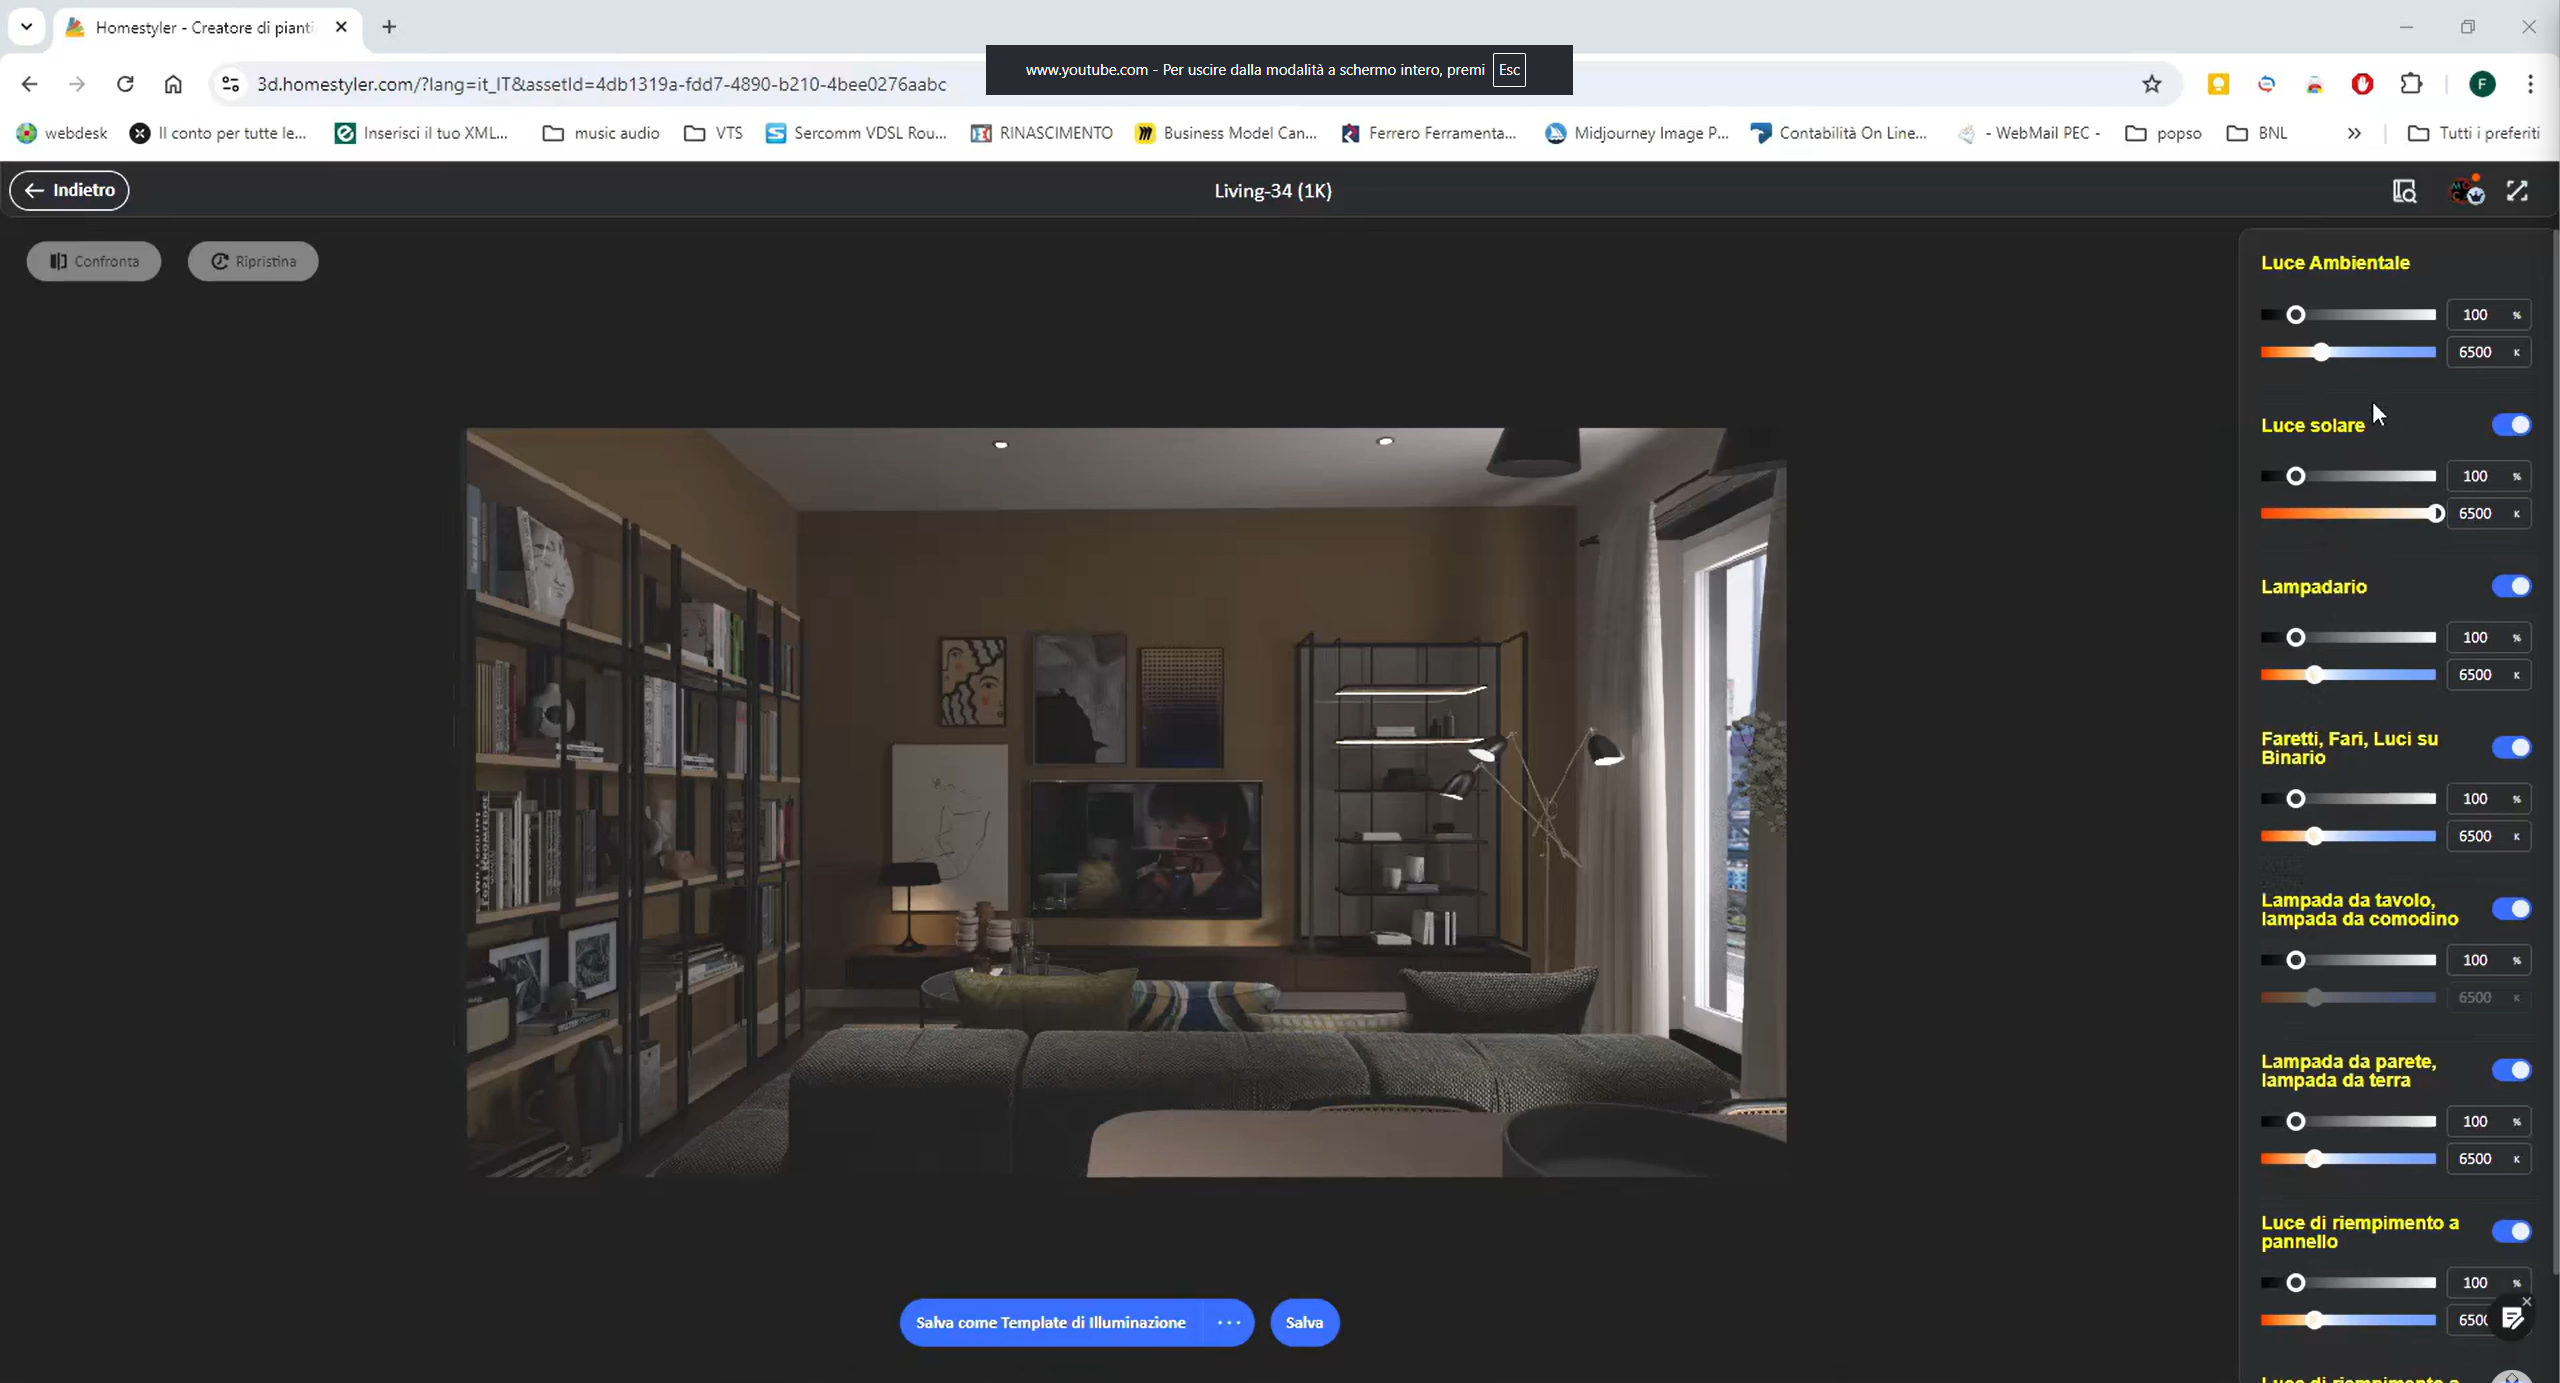
Task: Open the browser extensions puzzle icon
Action: click(x=2411, y=84)
